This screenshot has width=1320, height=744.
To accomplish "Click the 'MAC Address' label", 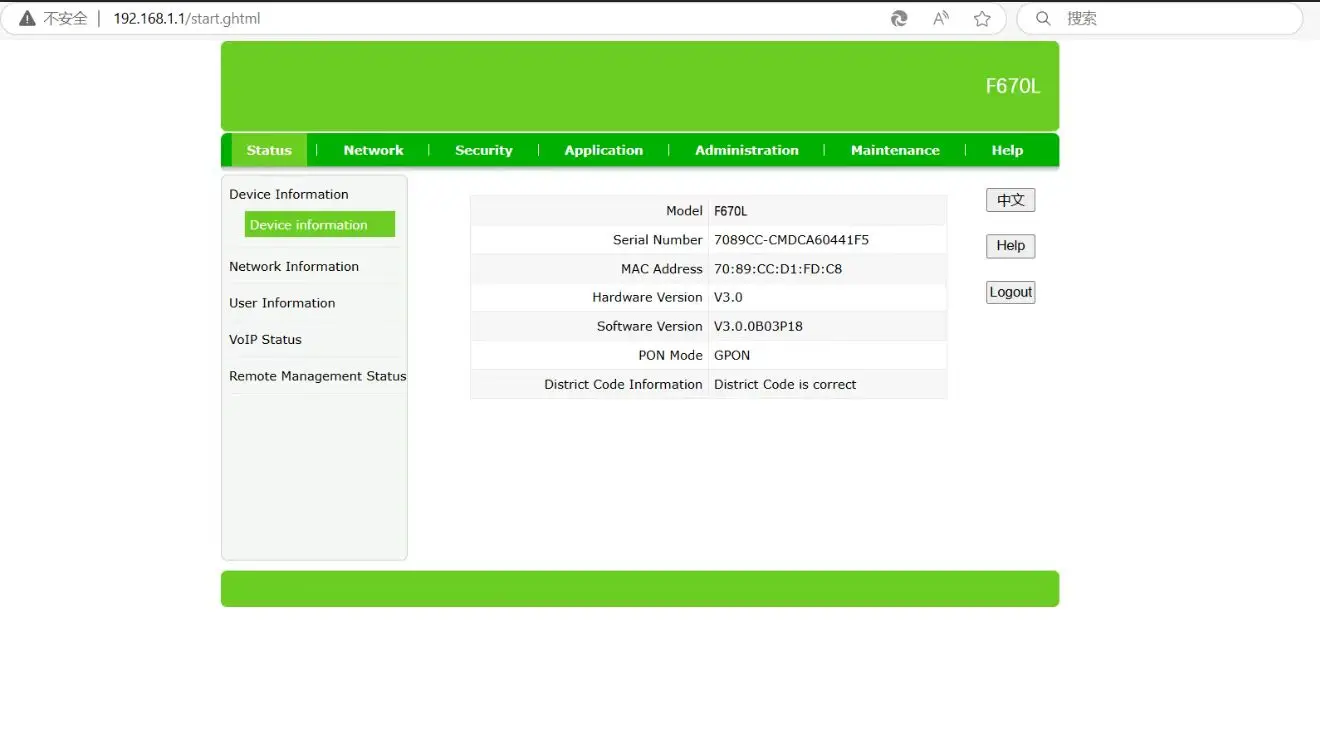I will coord(662,269).
